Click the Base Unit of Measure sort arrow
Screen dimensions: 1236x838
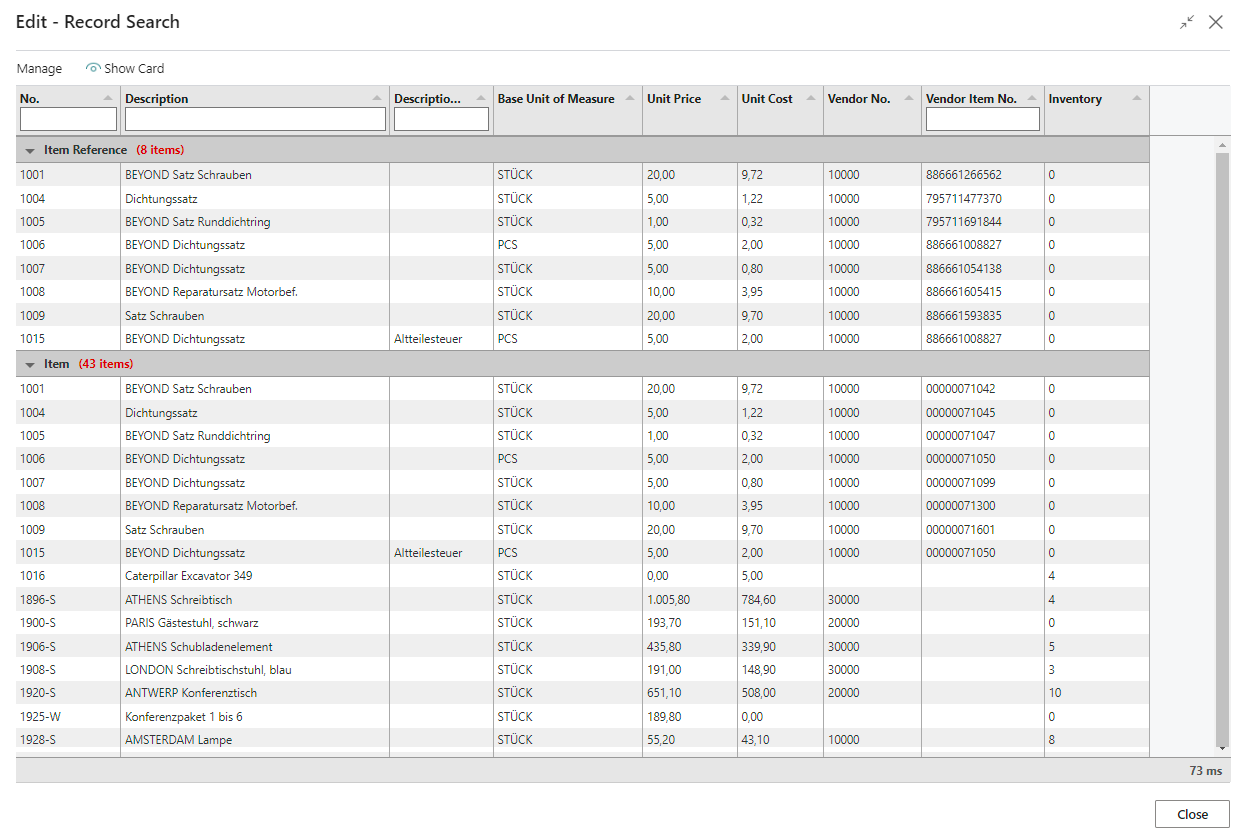point(630,98)
